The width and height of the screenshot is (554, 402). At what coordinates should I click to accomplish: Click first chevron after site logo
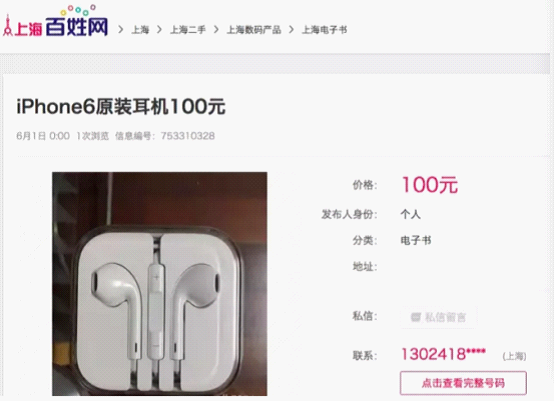pyautogui.click(x=120, y=30)
